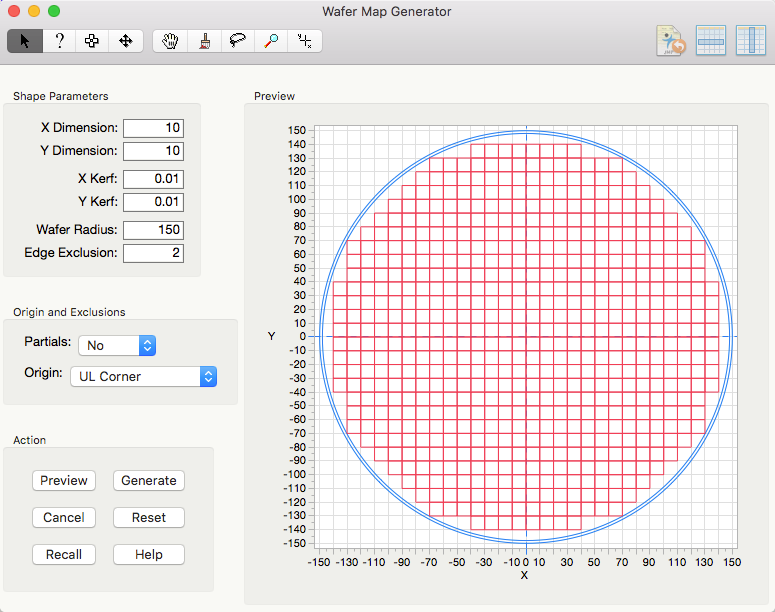Click the Generate button
Image resolution: width=775 pixels, height=612 pixels.
tap(149, 481)
